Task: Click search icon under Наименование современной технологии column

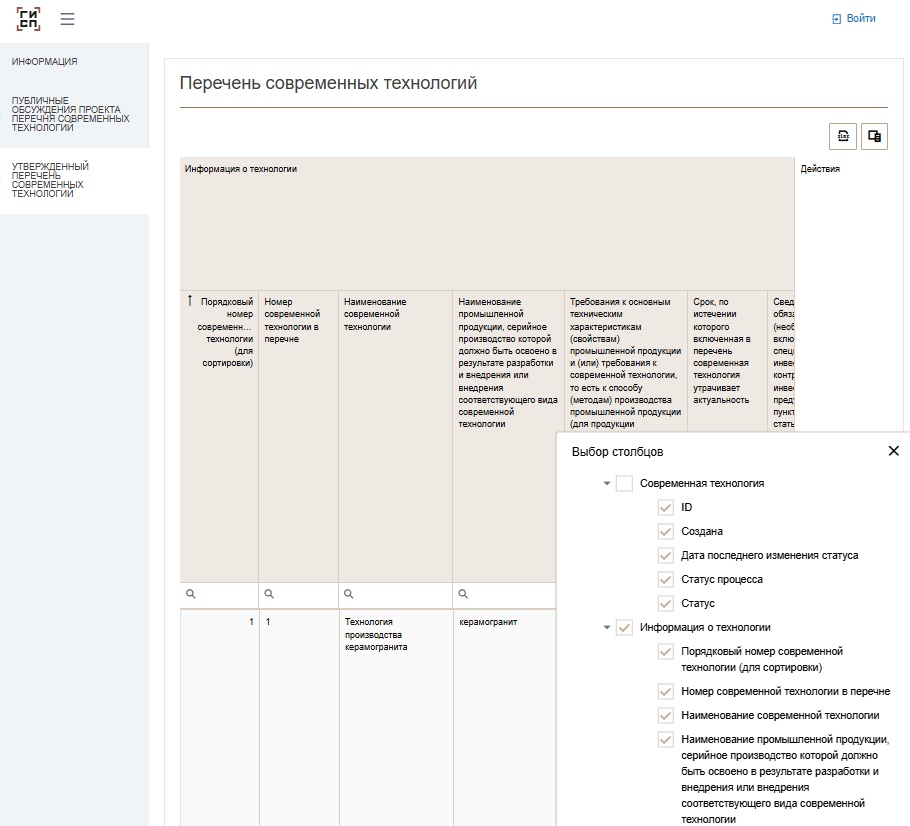Action: 348,595
